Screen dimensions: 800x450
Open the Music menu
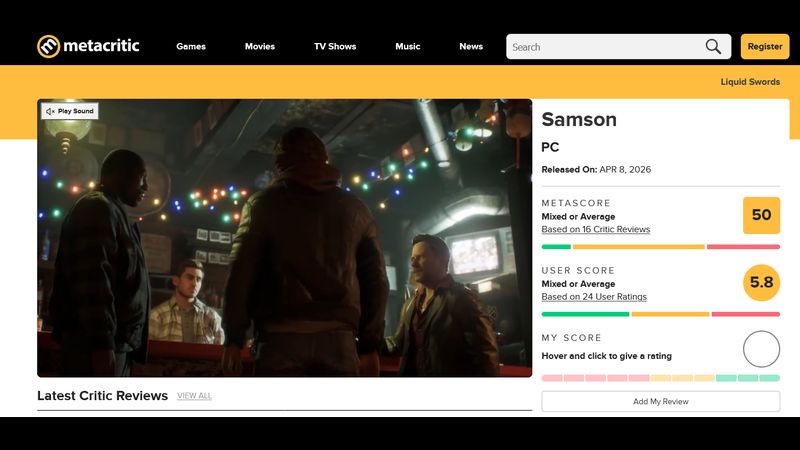click(408, 46)
